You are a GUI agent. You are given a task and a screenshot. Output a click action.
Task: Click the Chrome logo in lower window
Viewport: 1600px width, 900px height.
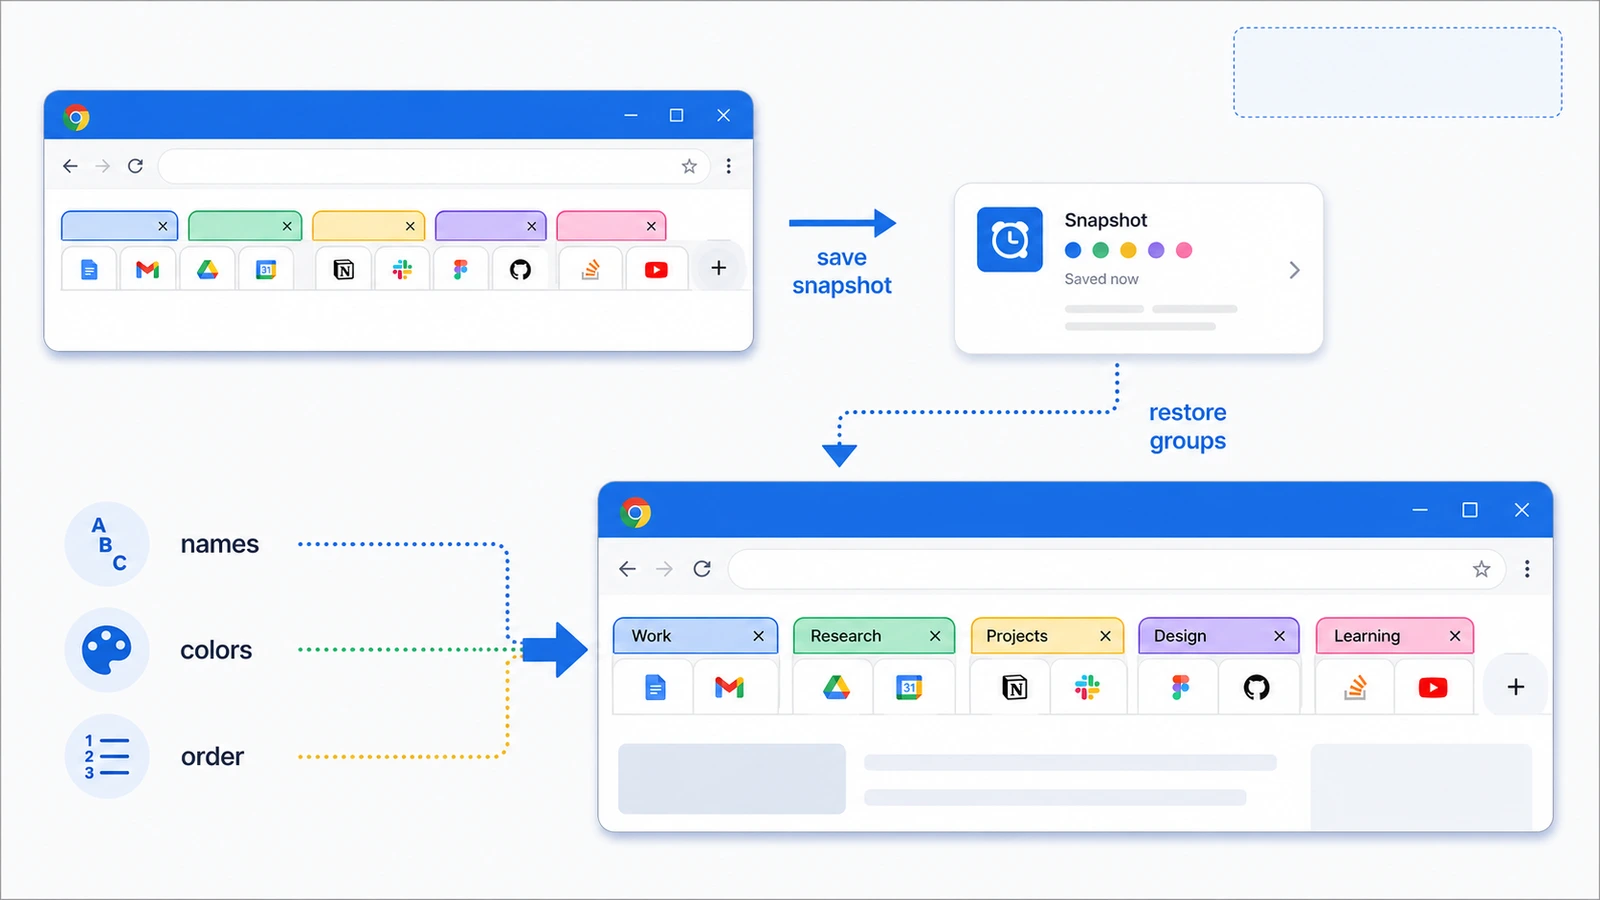635,513
